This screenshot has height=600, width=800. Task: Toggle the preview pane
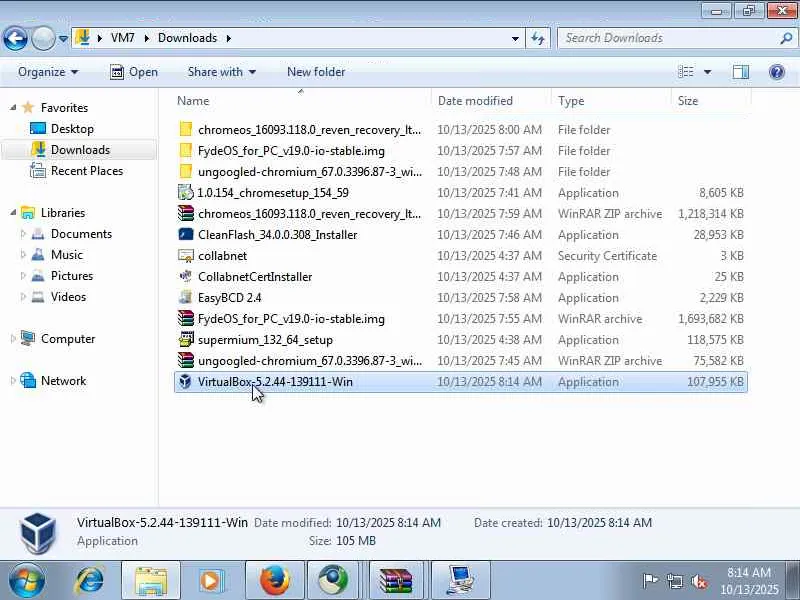coord(741,72)
